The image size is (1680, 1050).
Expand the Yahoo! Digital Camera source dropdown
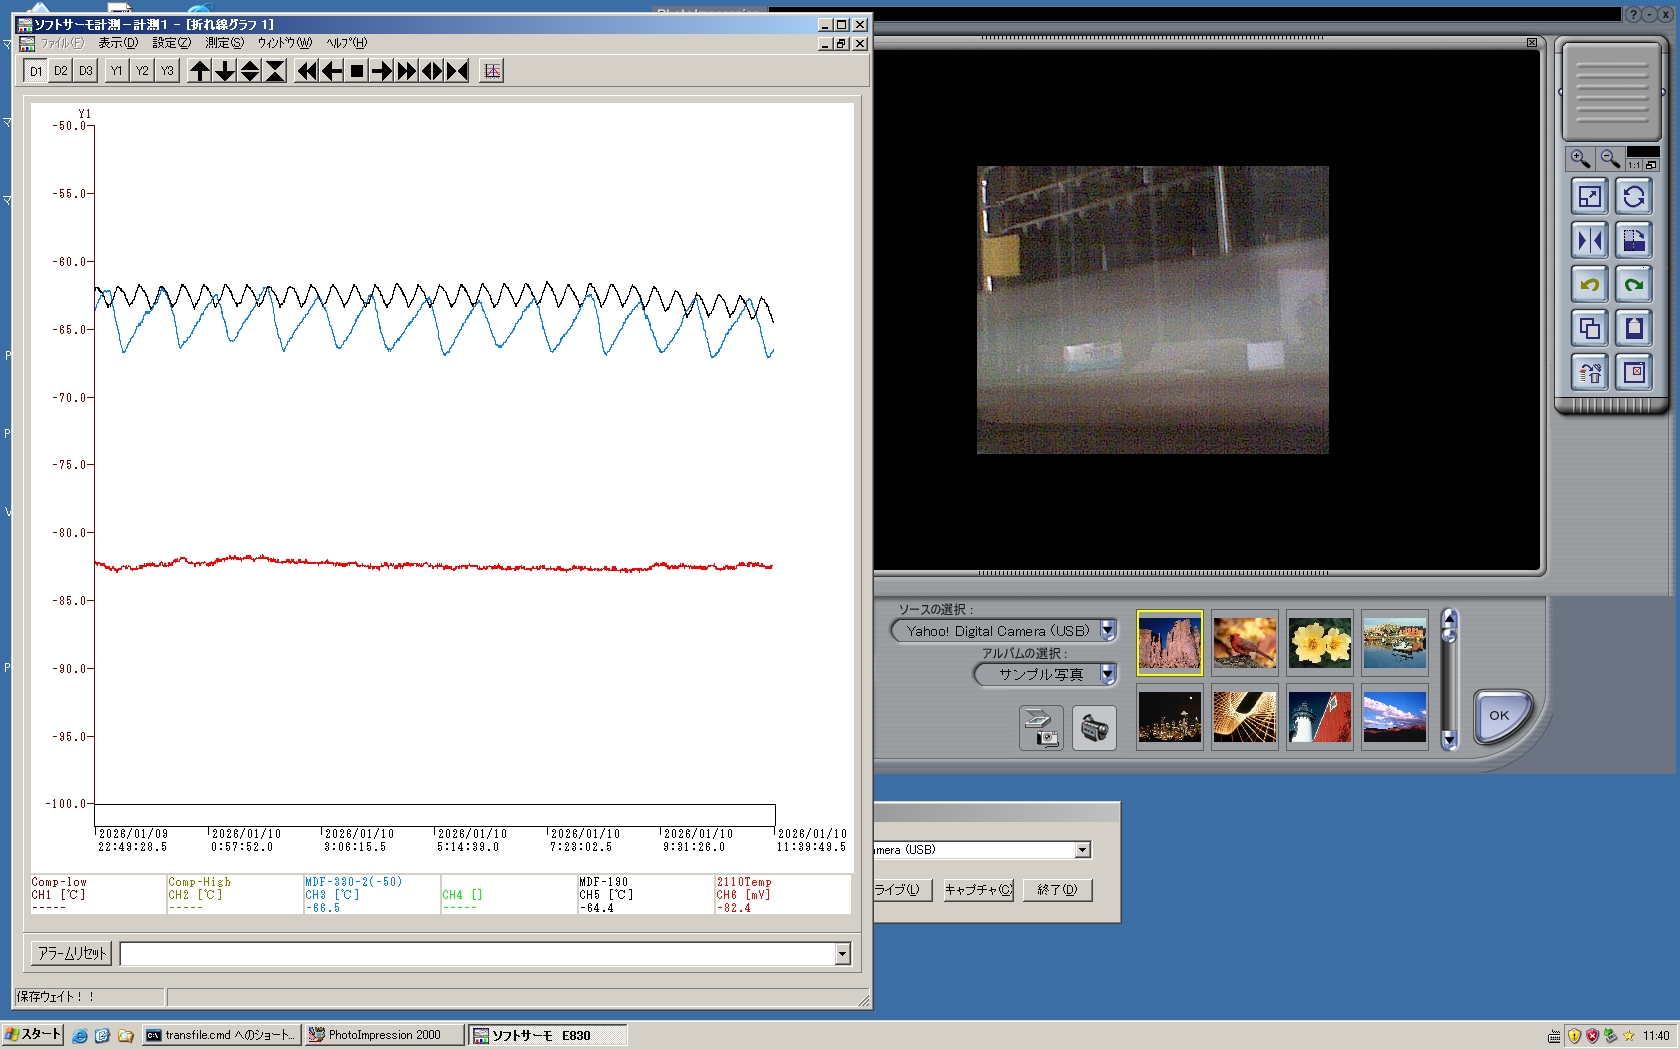(x=1108, y=631)
